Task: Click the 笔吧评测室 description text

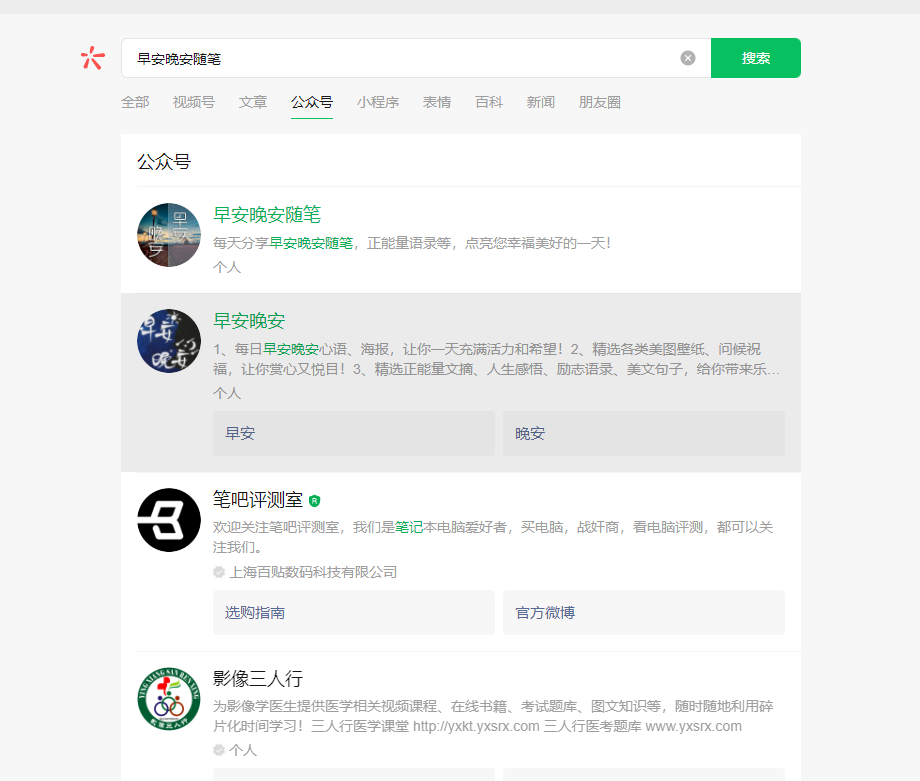Action: (493, 537)
